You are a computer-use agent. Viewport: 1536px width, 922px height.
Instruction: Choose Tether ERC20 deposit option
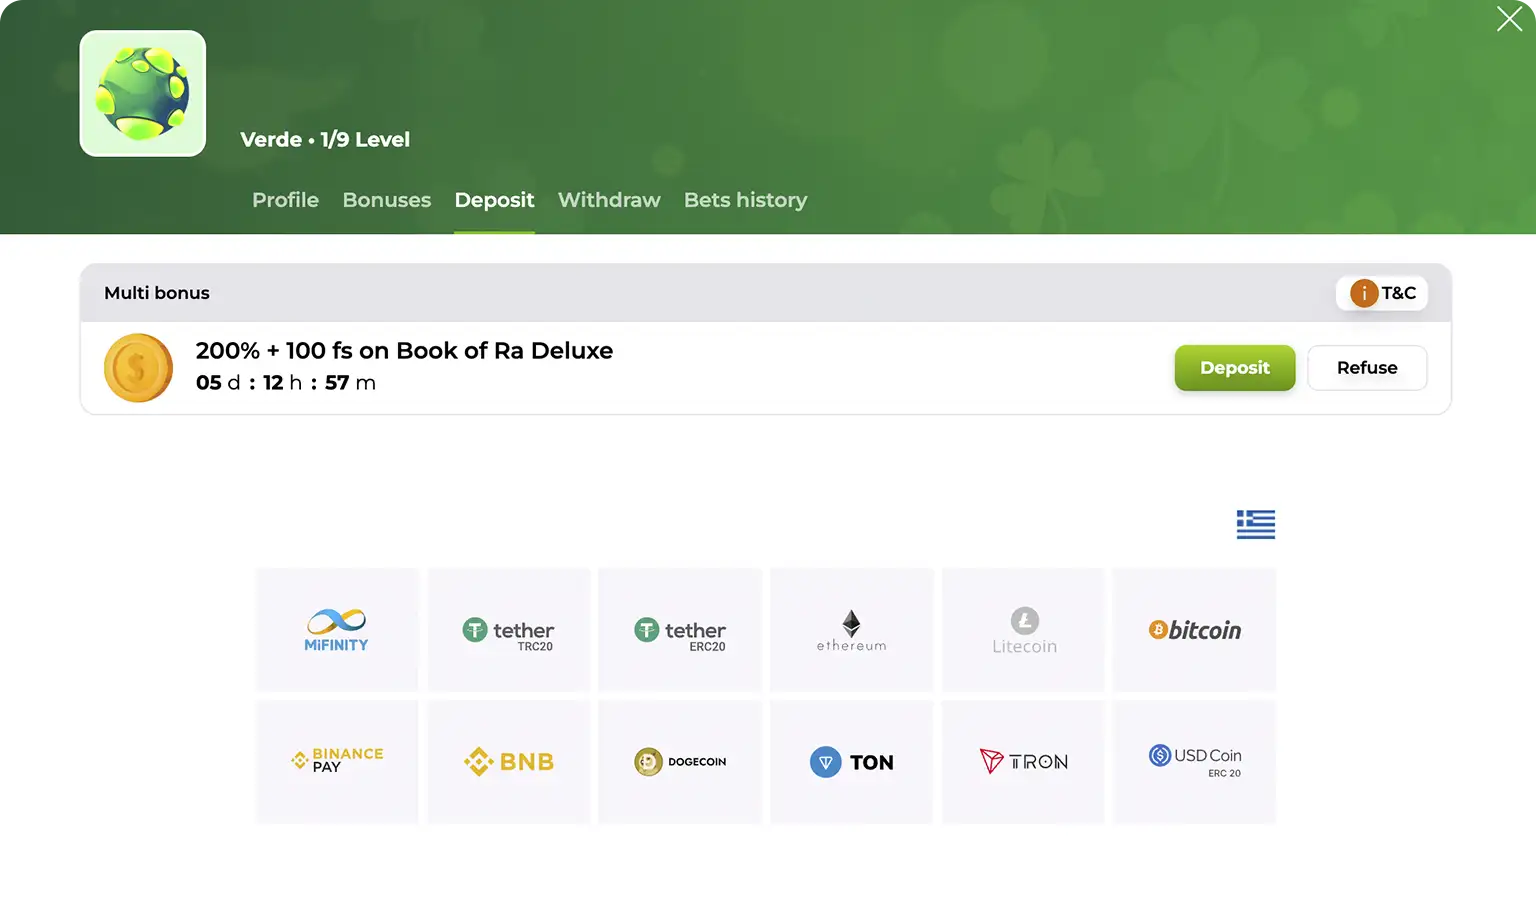click(x=680, y=630)
